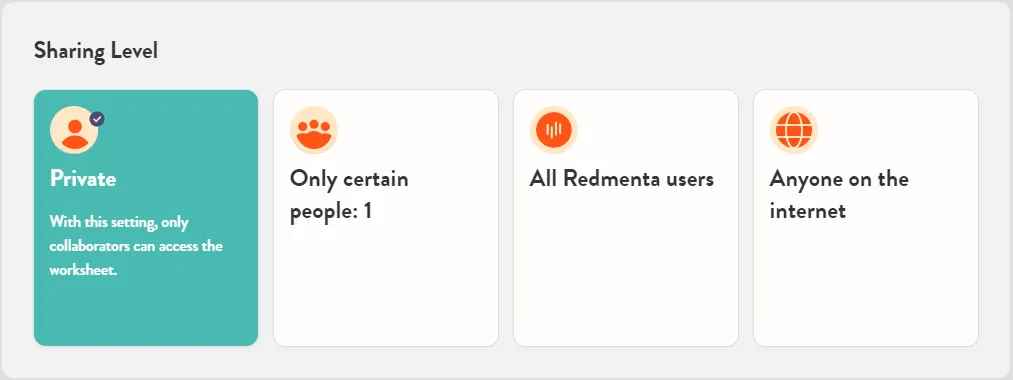Screen dimensions: 1013x380
Task: Click the Private description about collaborators access
Action: (136, 246)
